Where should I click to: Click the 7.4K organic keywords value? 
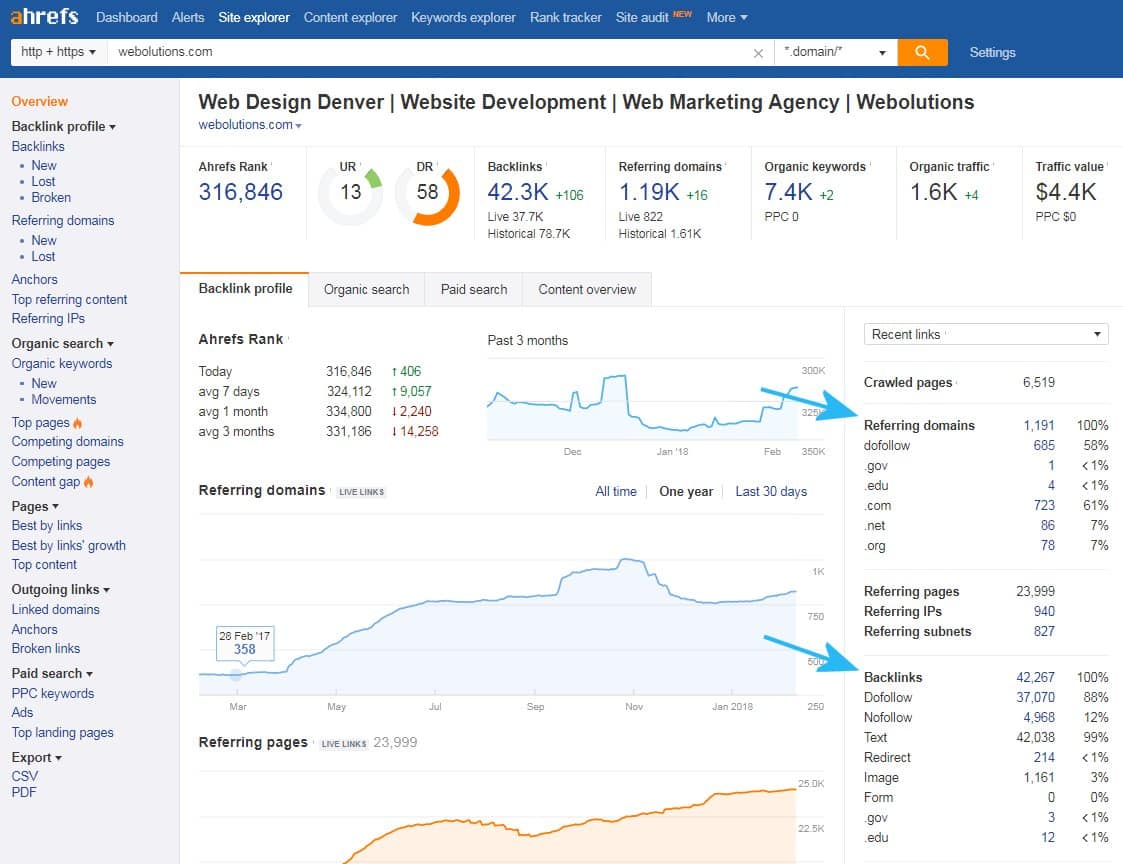789,192
